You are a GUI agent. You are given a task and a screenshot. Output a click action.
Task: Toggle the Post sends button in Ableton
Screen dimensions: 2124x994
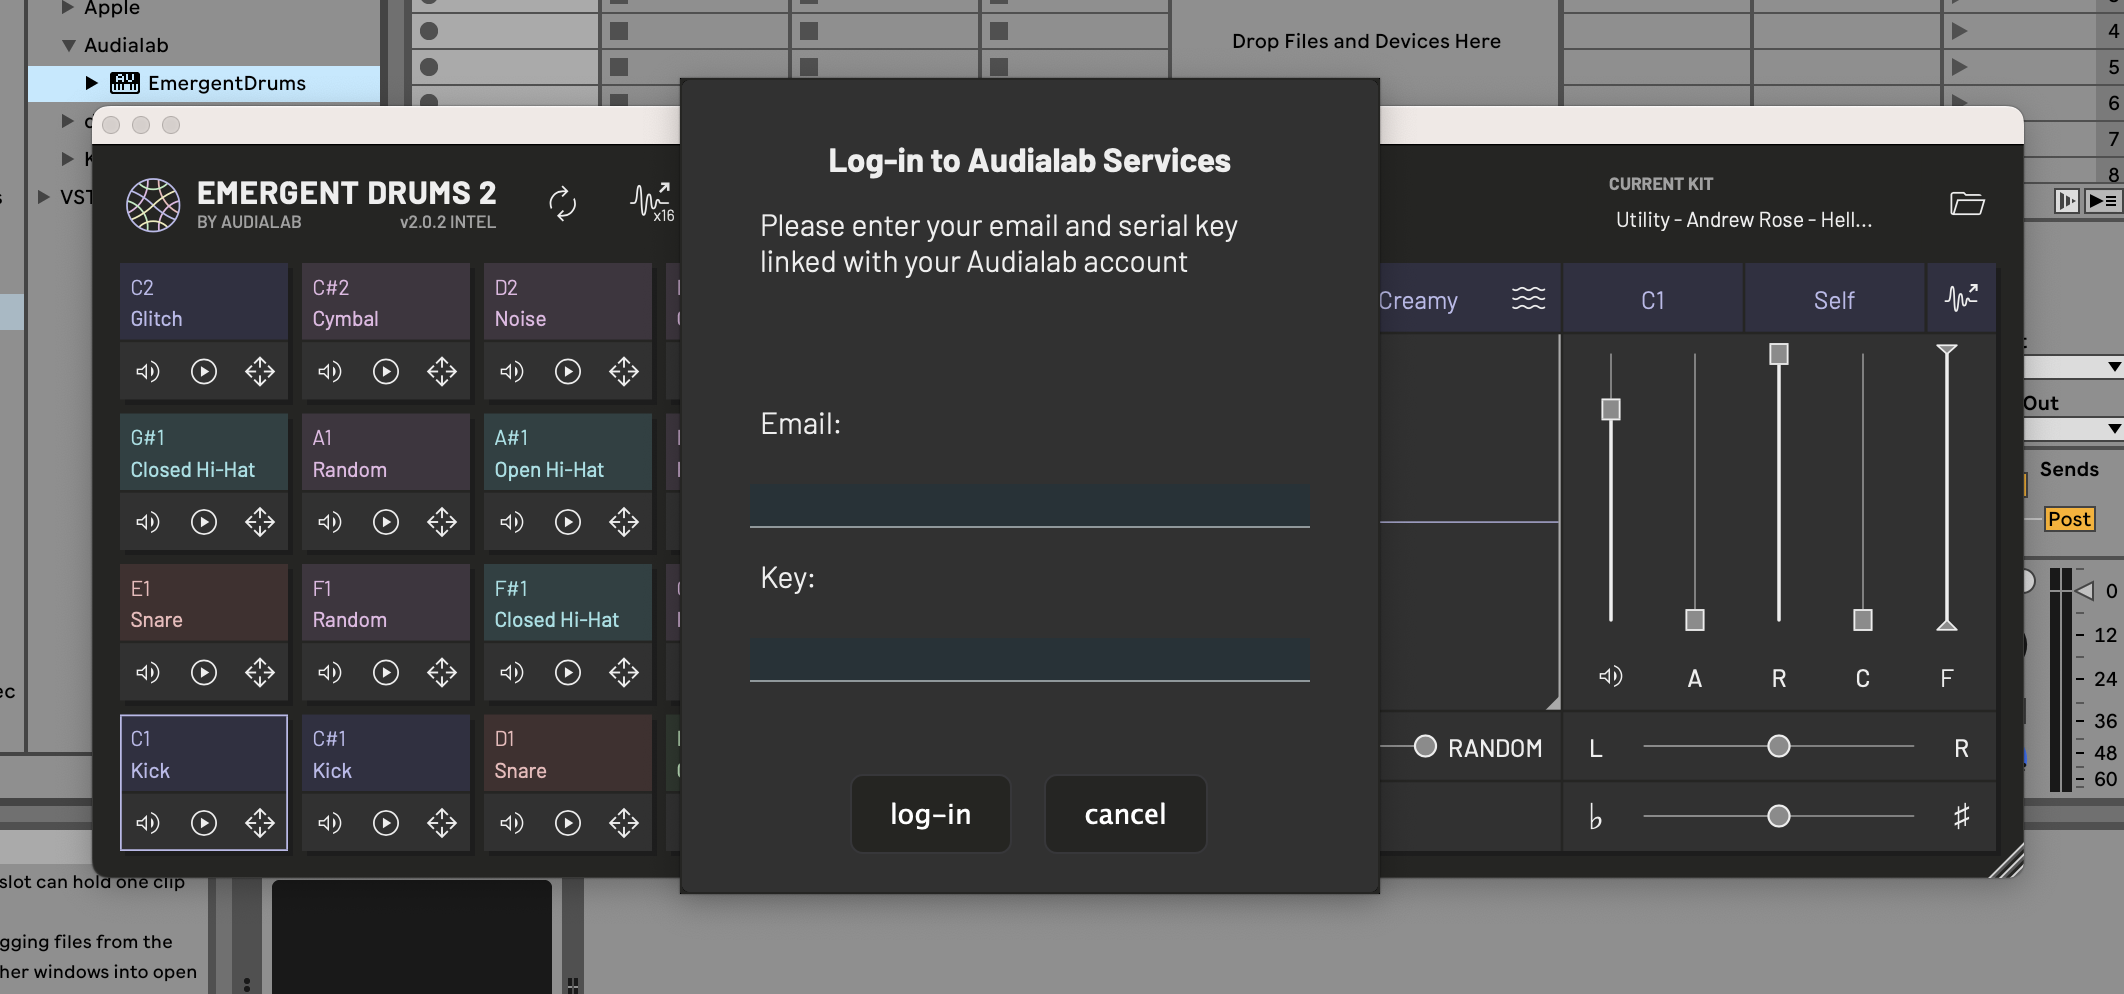2069,519
